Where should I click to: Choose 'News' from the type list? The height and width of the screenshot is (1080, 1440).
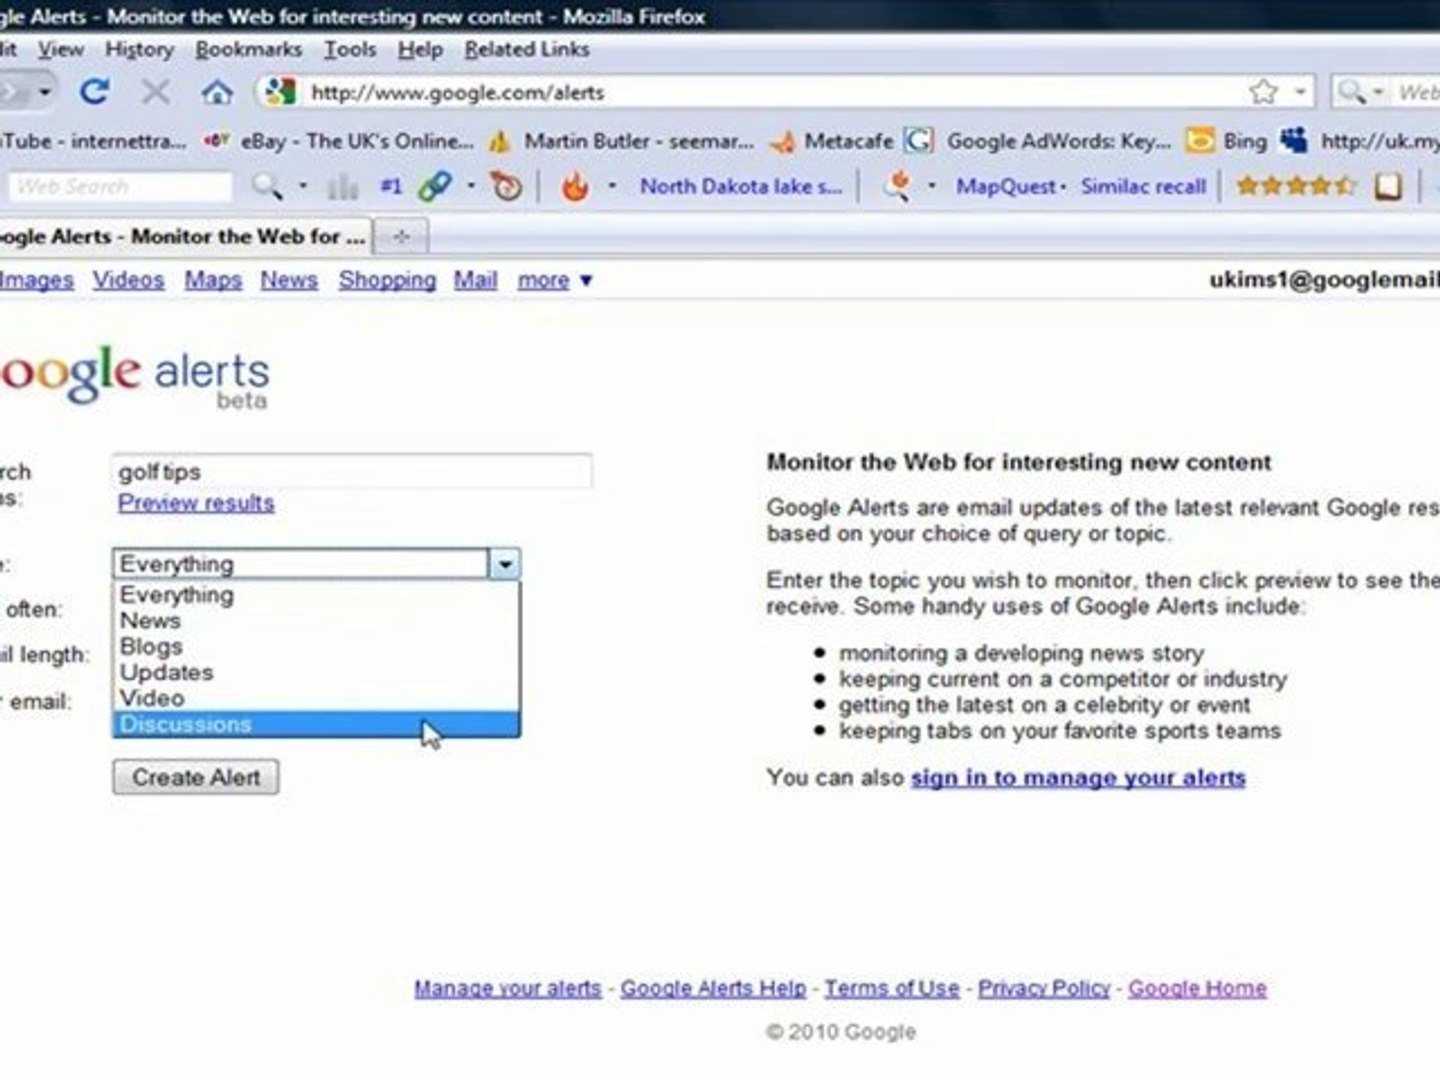(x=316, y=621)
